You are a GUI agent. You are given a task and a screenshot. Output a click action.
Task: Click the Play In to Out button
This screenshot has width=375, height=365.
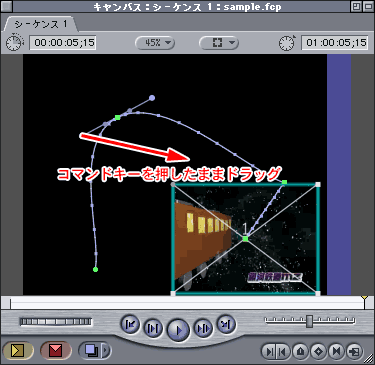pyautogui.click(x=153, y=329)
